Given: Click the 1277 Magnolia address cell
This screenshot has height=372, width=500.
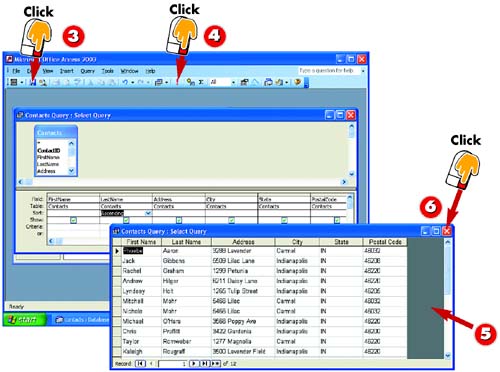Looking at the screenshot, I should (243, 342).
